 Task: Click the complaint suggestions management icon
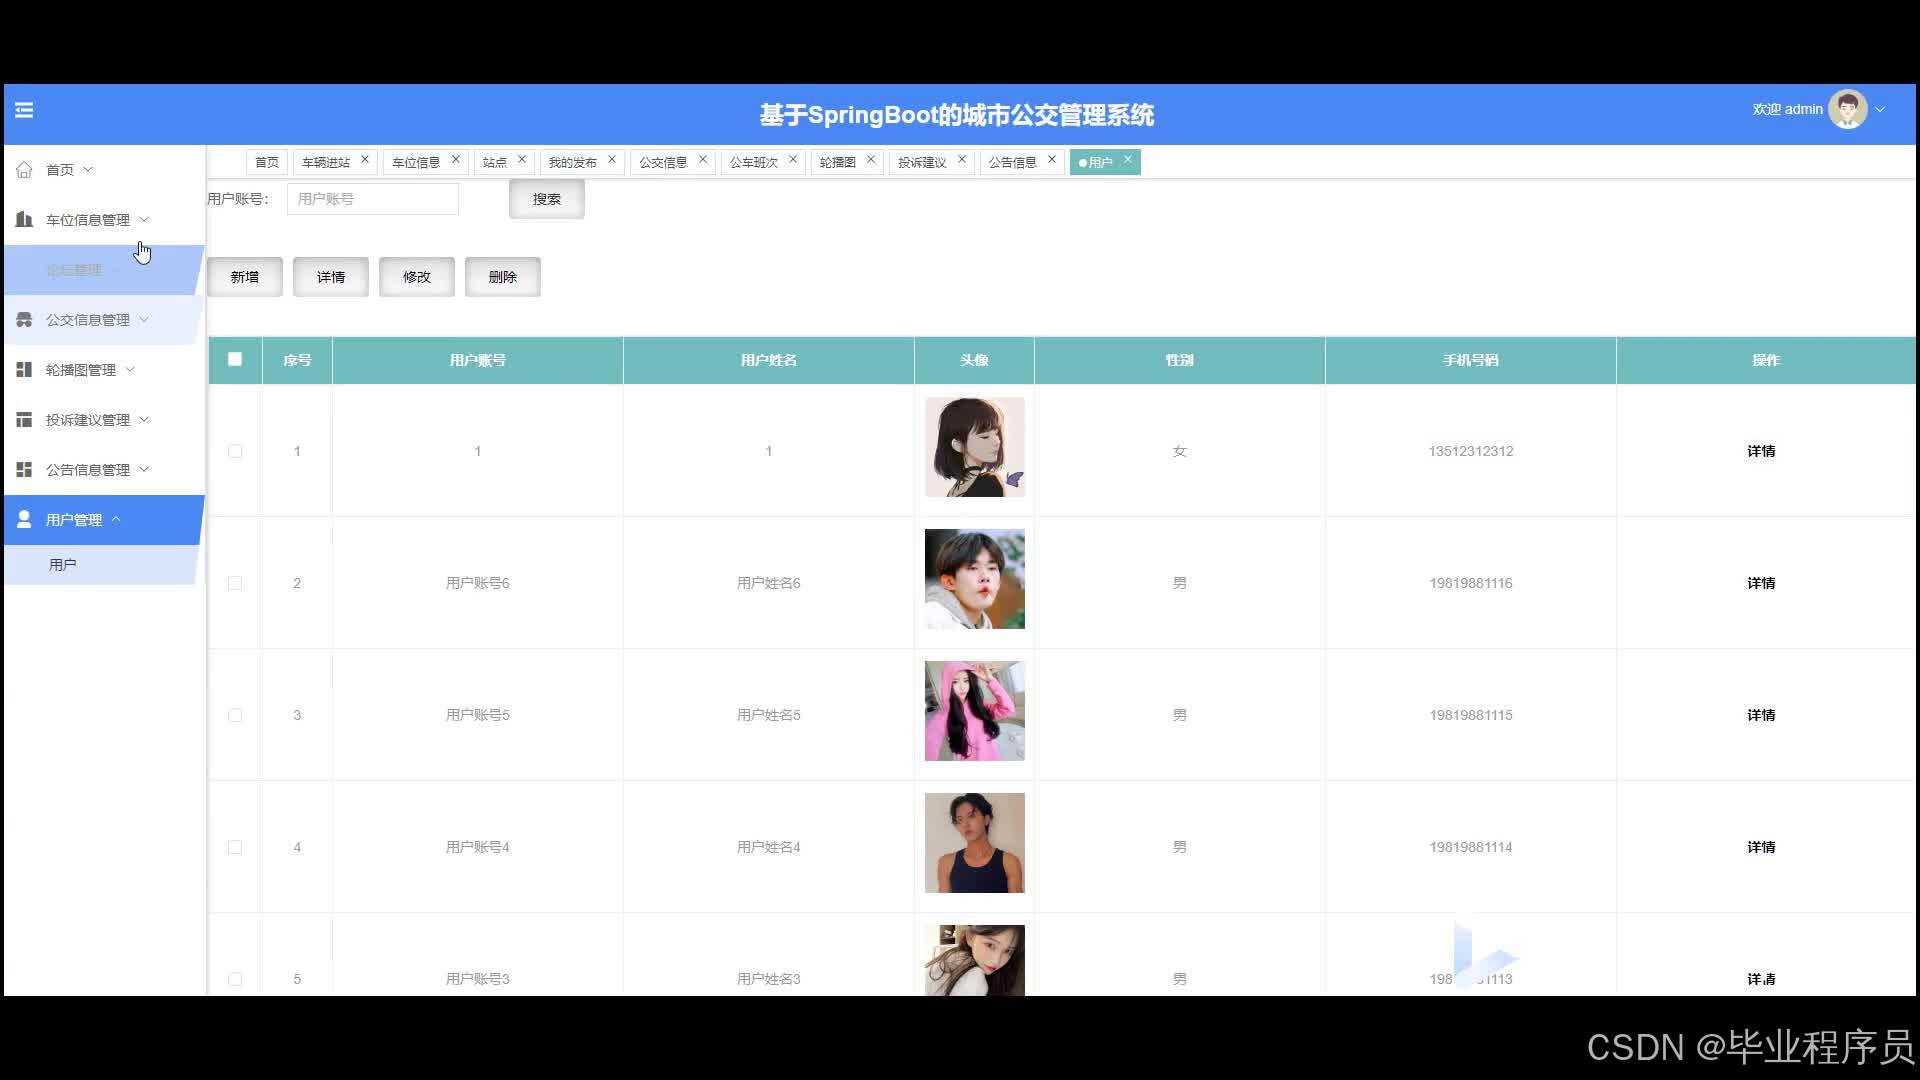pos(24,420)
